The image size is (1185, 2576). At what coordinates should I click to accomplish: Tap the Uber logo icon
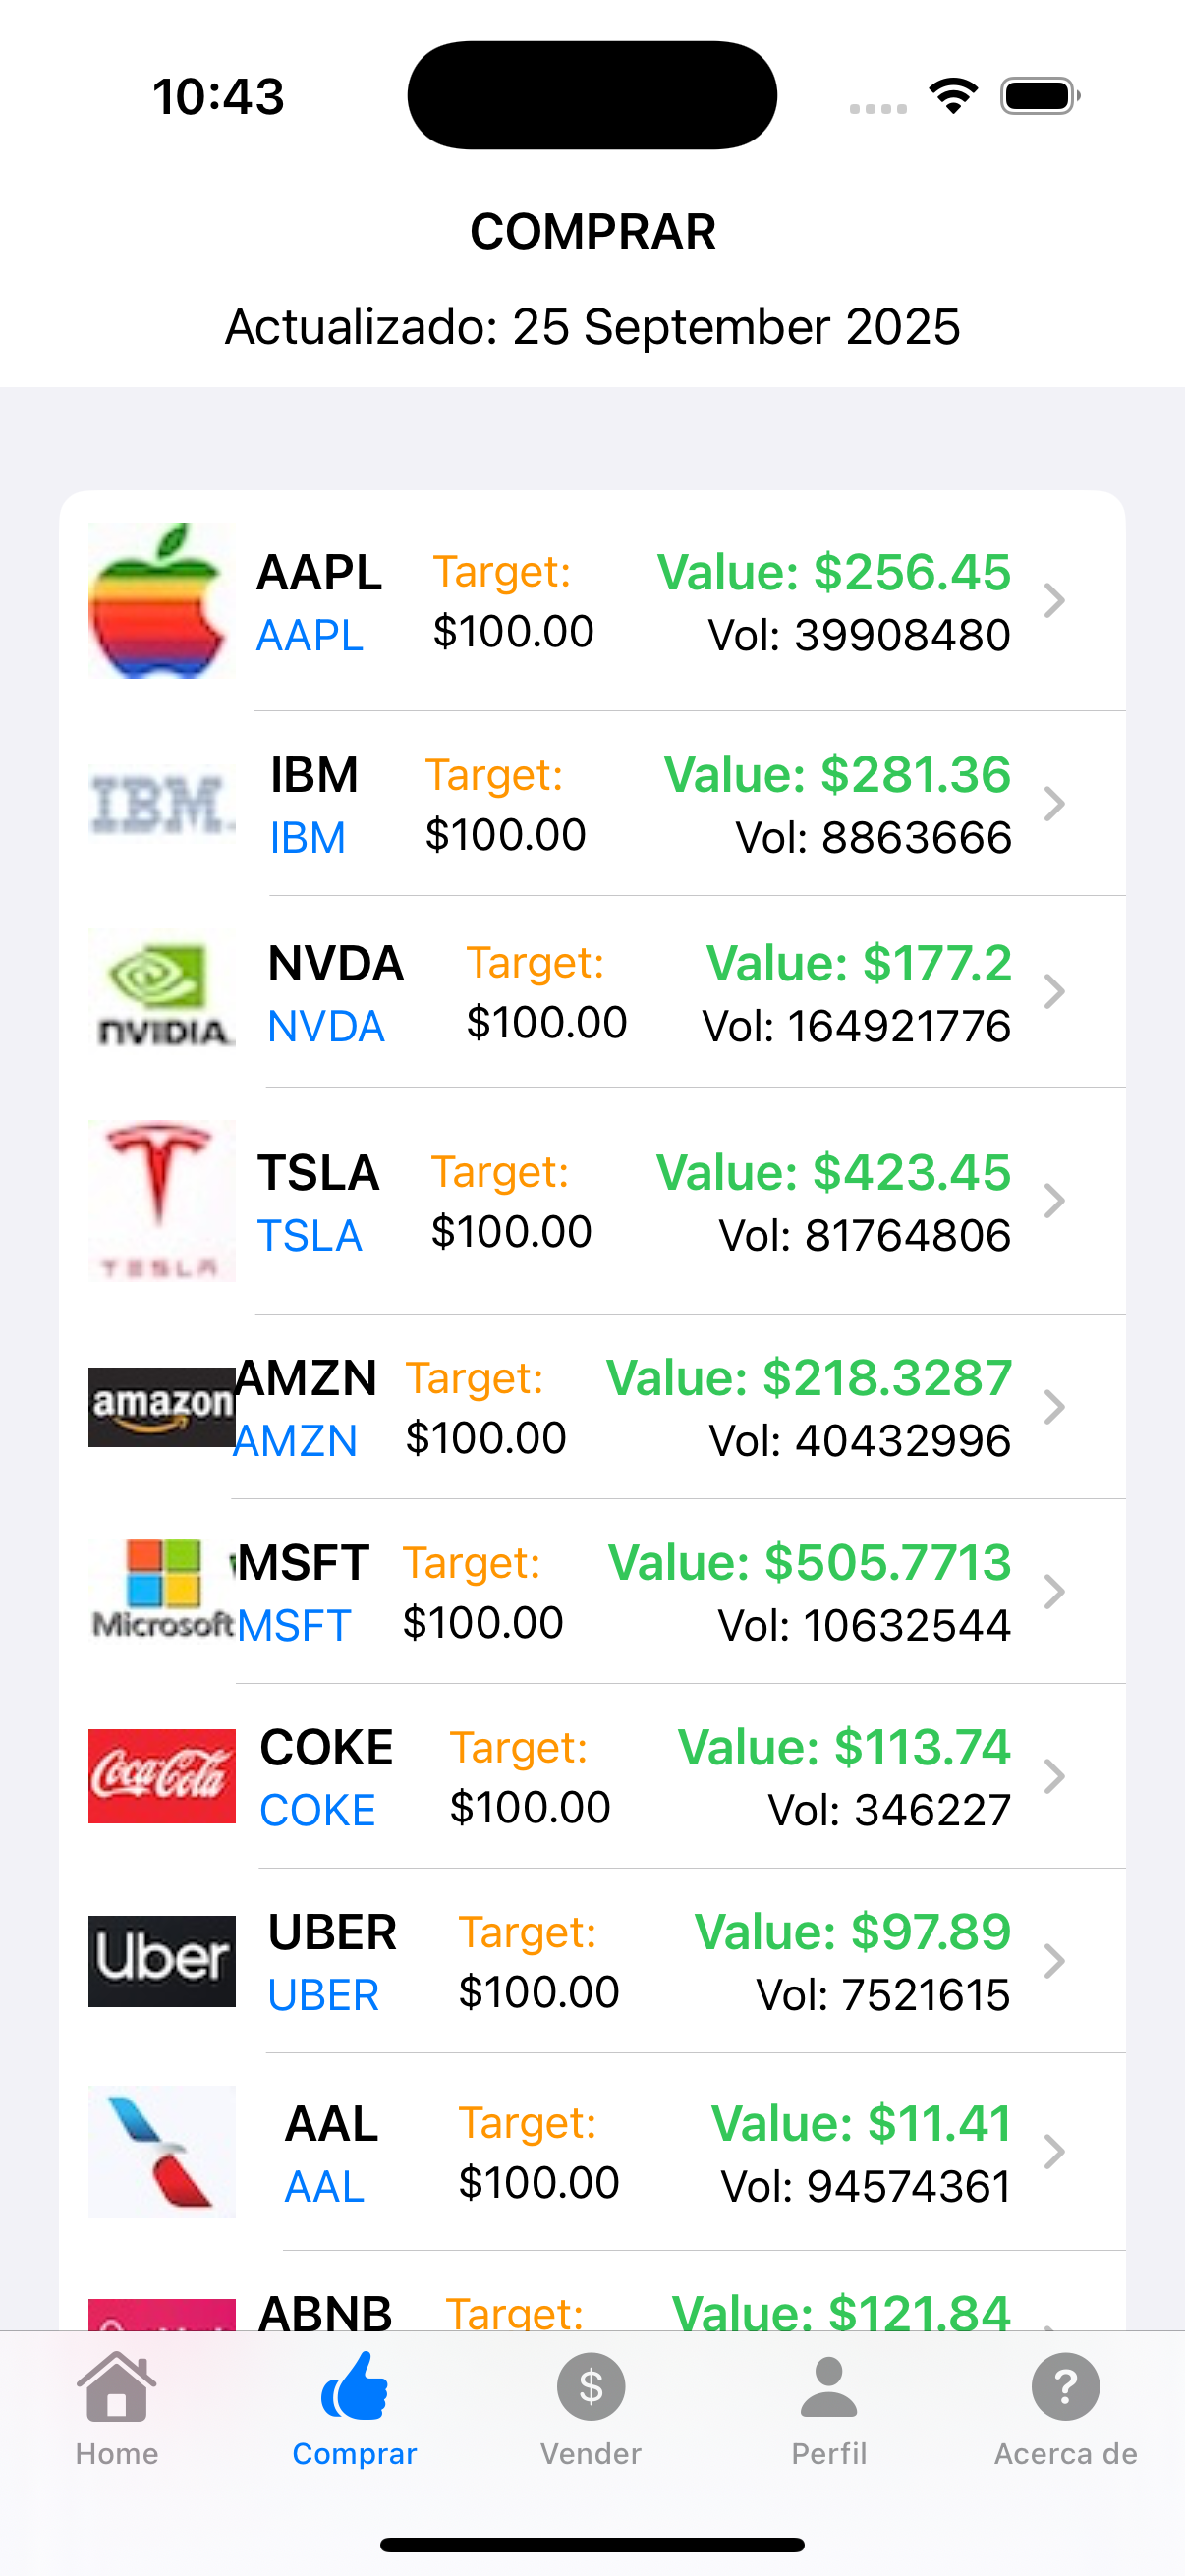pyautogui.click(x=161, y=1961)
